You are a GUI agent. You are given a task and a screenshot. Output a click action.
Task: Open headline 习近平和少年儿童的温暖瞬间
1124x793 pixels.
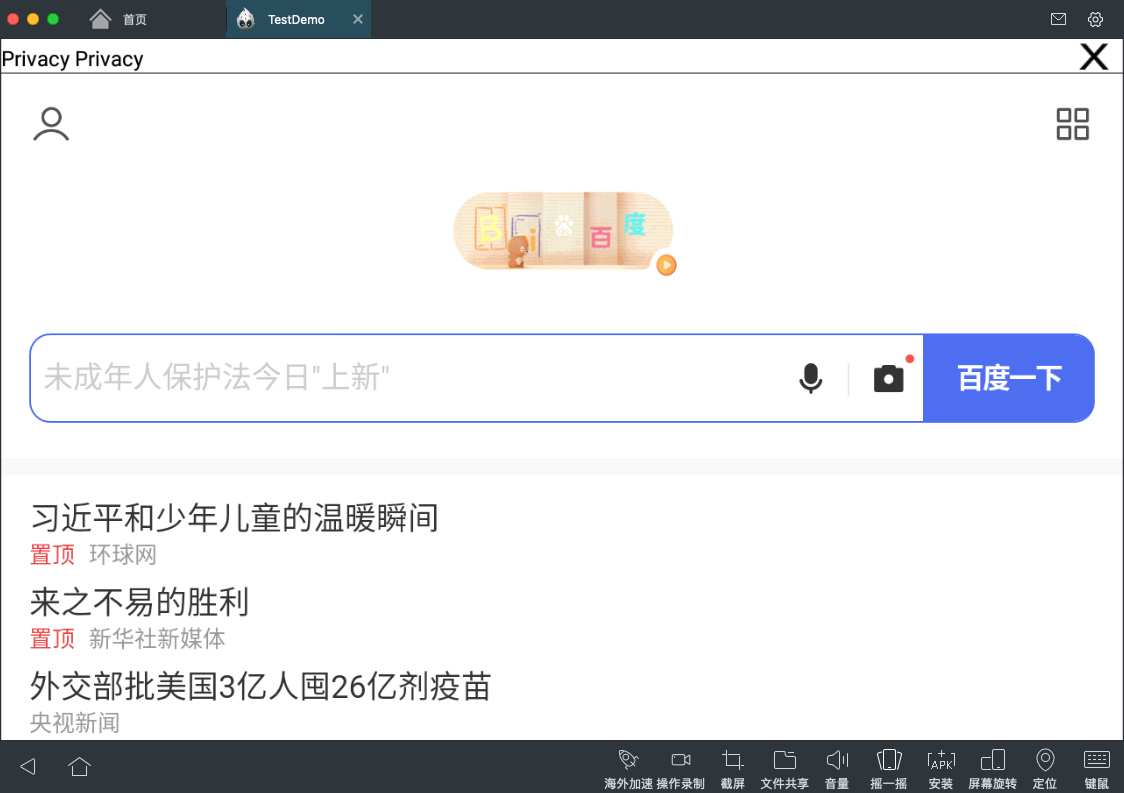tap(234, 518)
